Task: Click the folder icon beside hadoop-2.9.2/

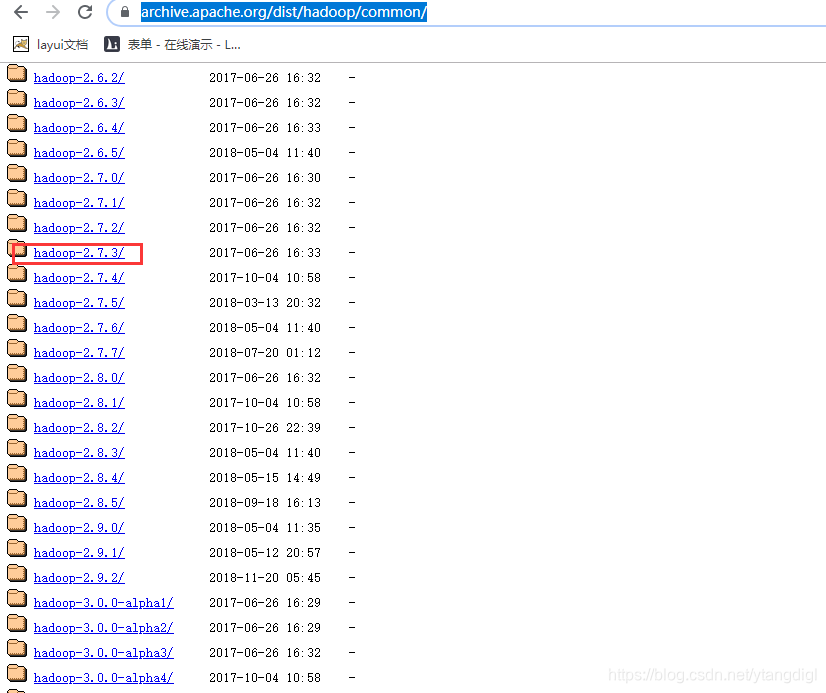Action: pos(17,573)
